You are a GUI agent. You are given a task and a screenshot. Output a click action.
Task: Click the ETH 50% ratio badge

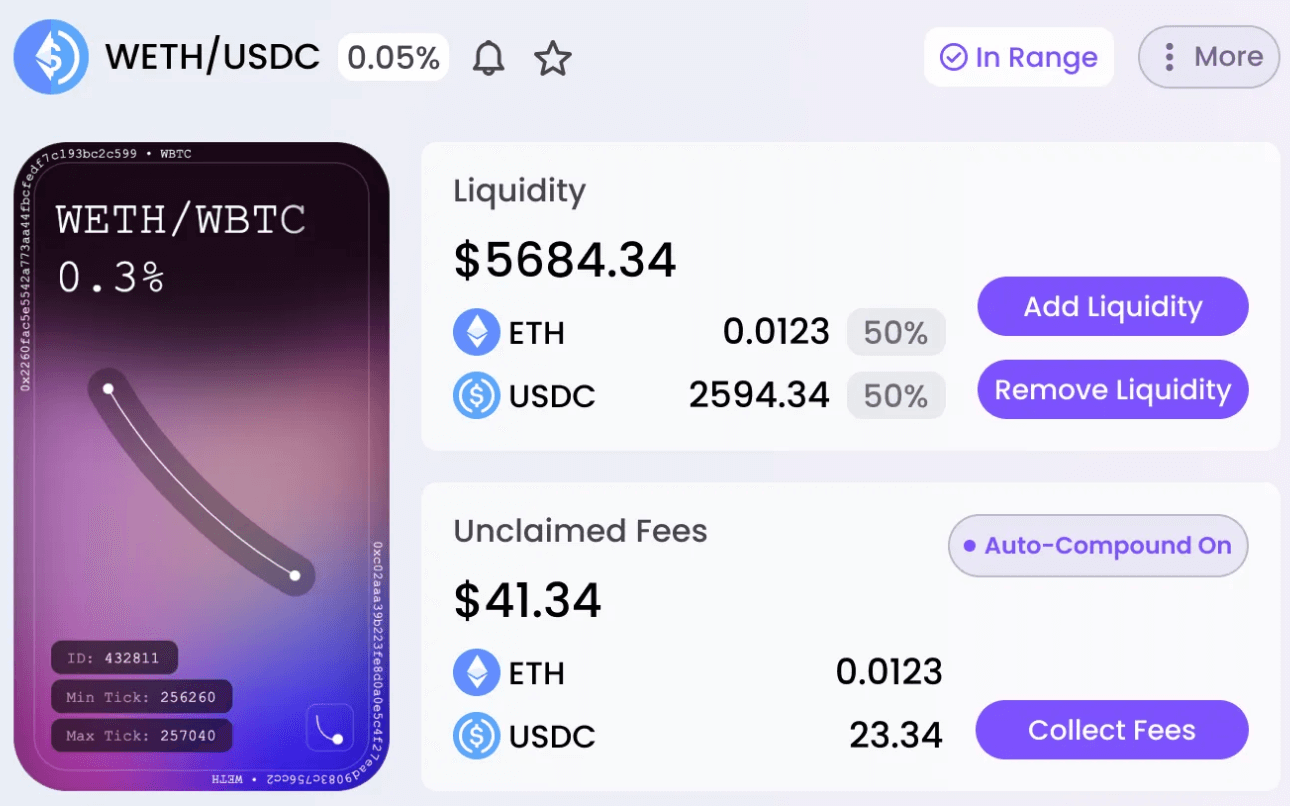point(895,332)
